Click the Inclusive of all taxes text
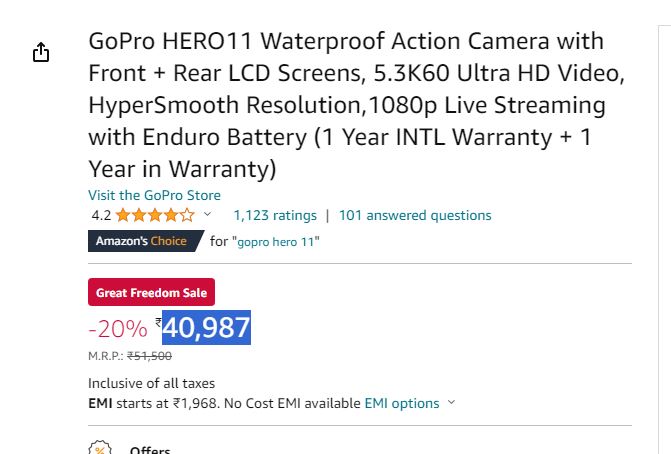Image resolution: width=671 pixels, height=454 pixels. [x=151, y=383]
